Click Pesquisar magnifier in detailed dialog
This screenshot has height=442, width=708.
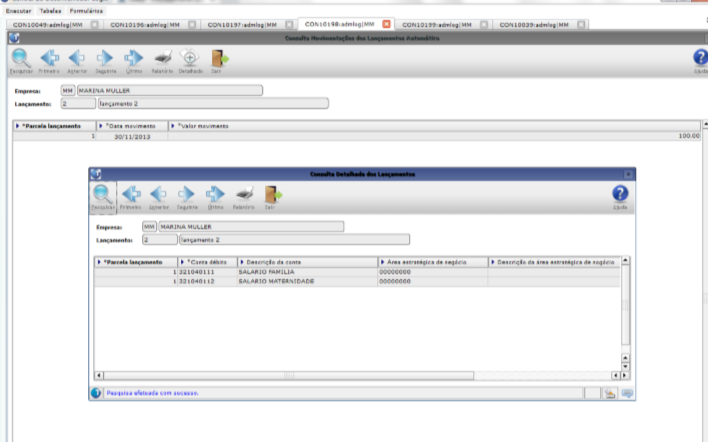(102, 197)
